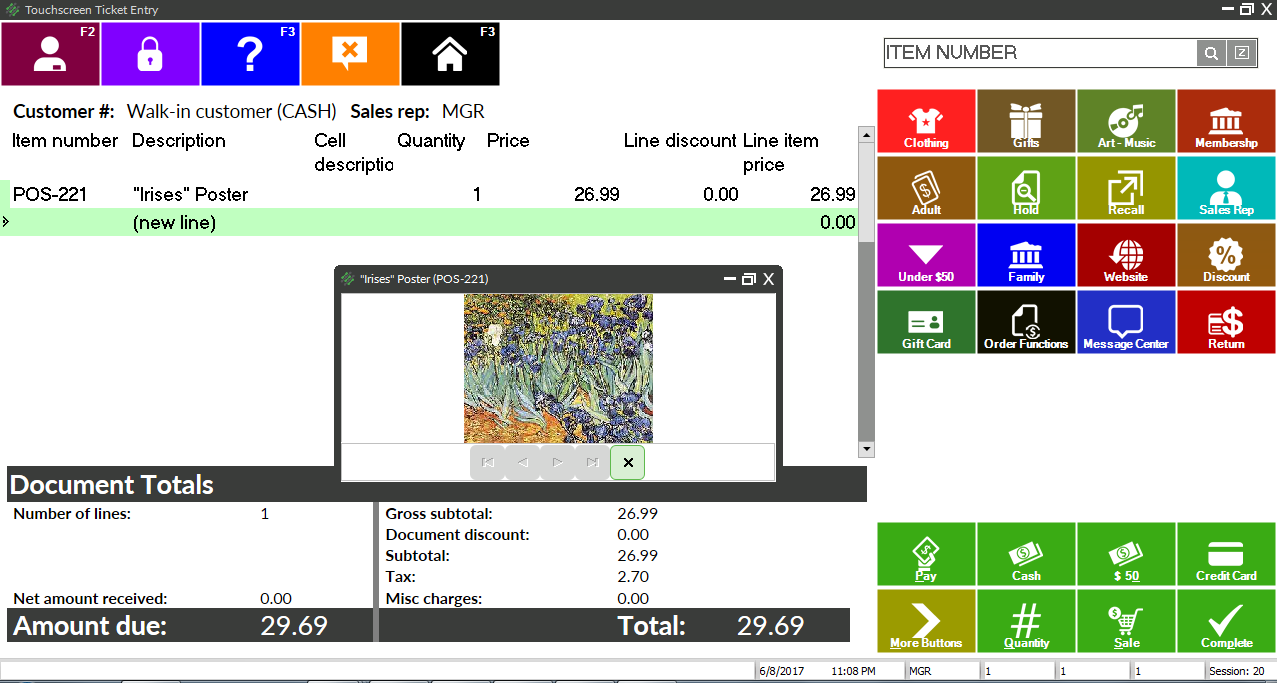Expand More Buttons panel
Viewport: 1277px width, 683px height.
pyautogui.click(x=926, y=621)
